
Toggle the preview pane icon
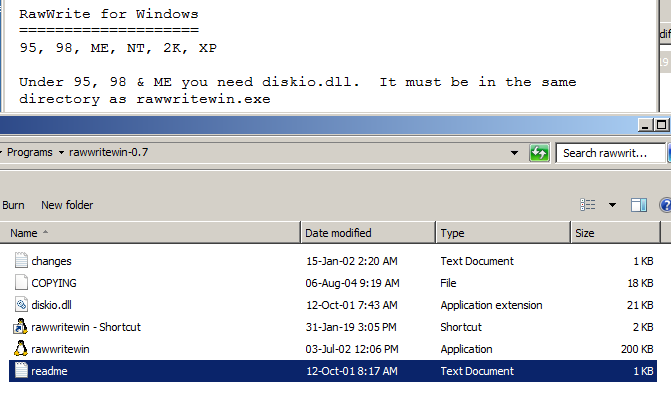point(638,205)
